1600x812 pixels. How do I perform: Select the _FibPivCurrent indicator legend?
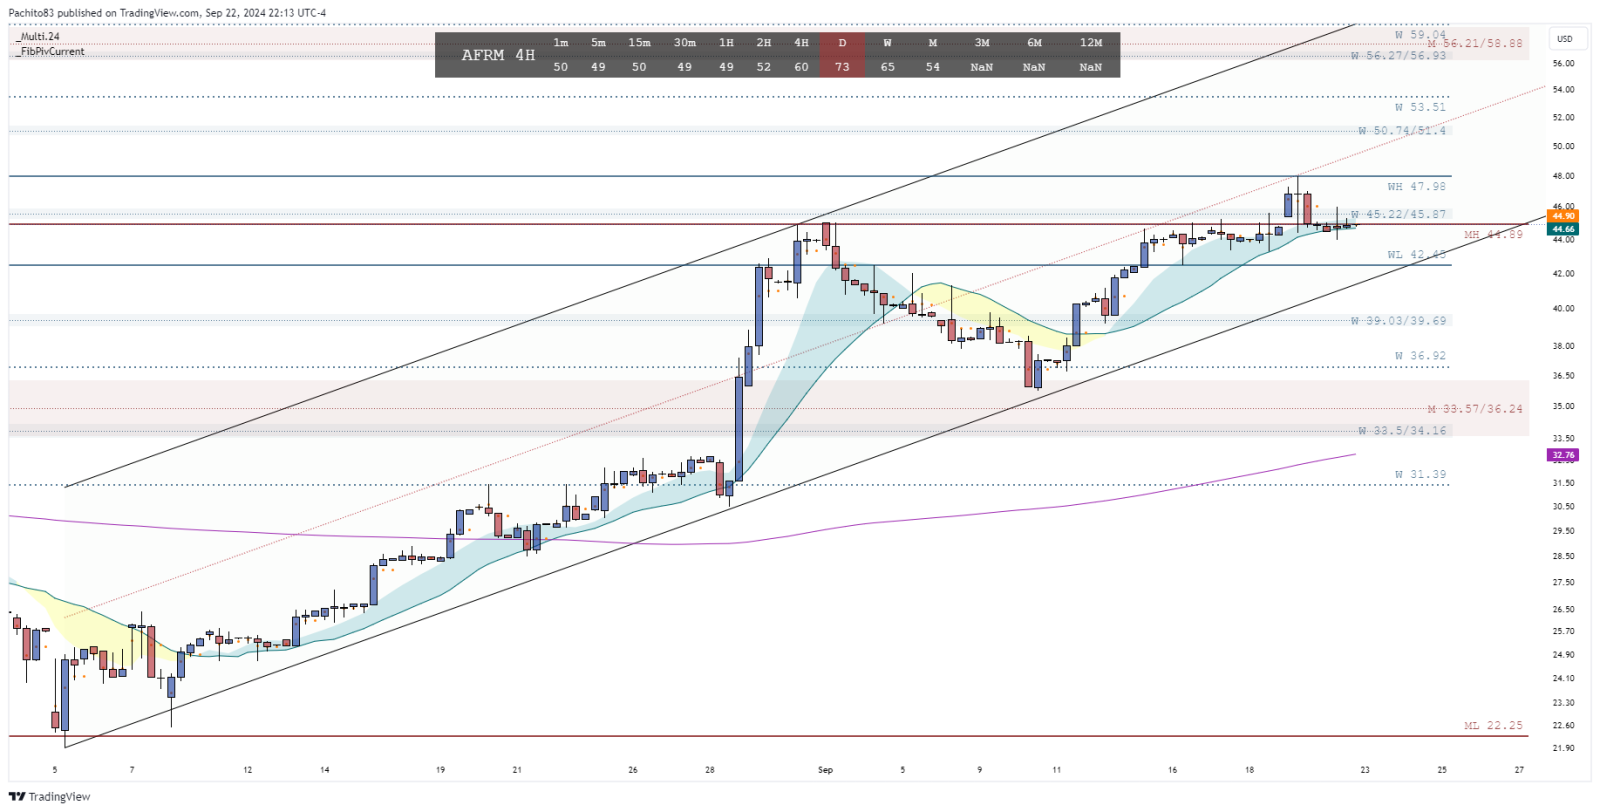[50, 51]
